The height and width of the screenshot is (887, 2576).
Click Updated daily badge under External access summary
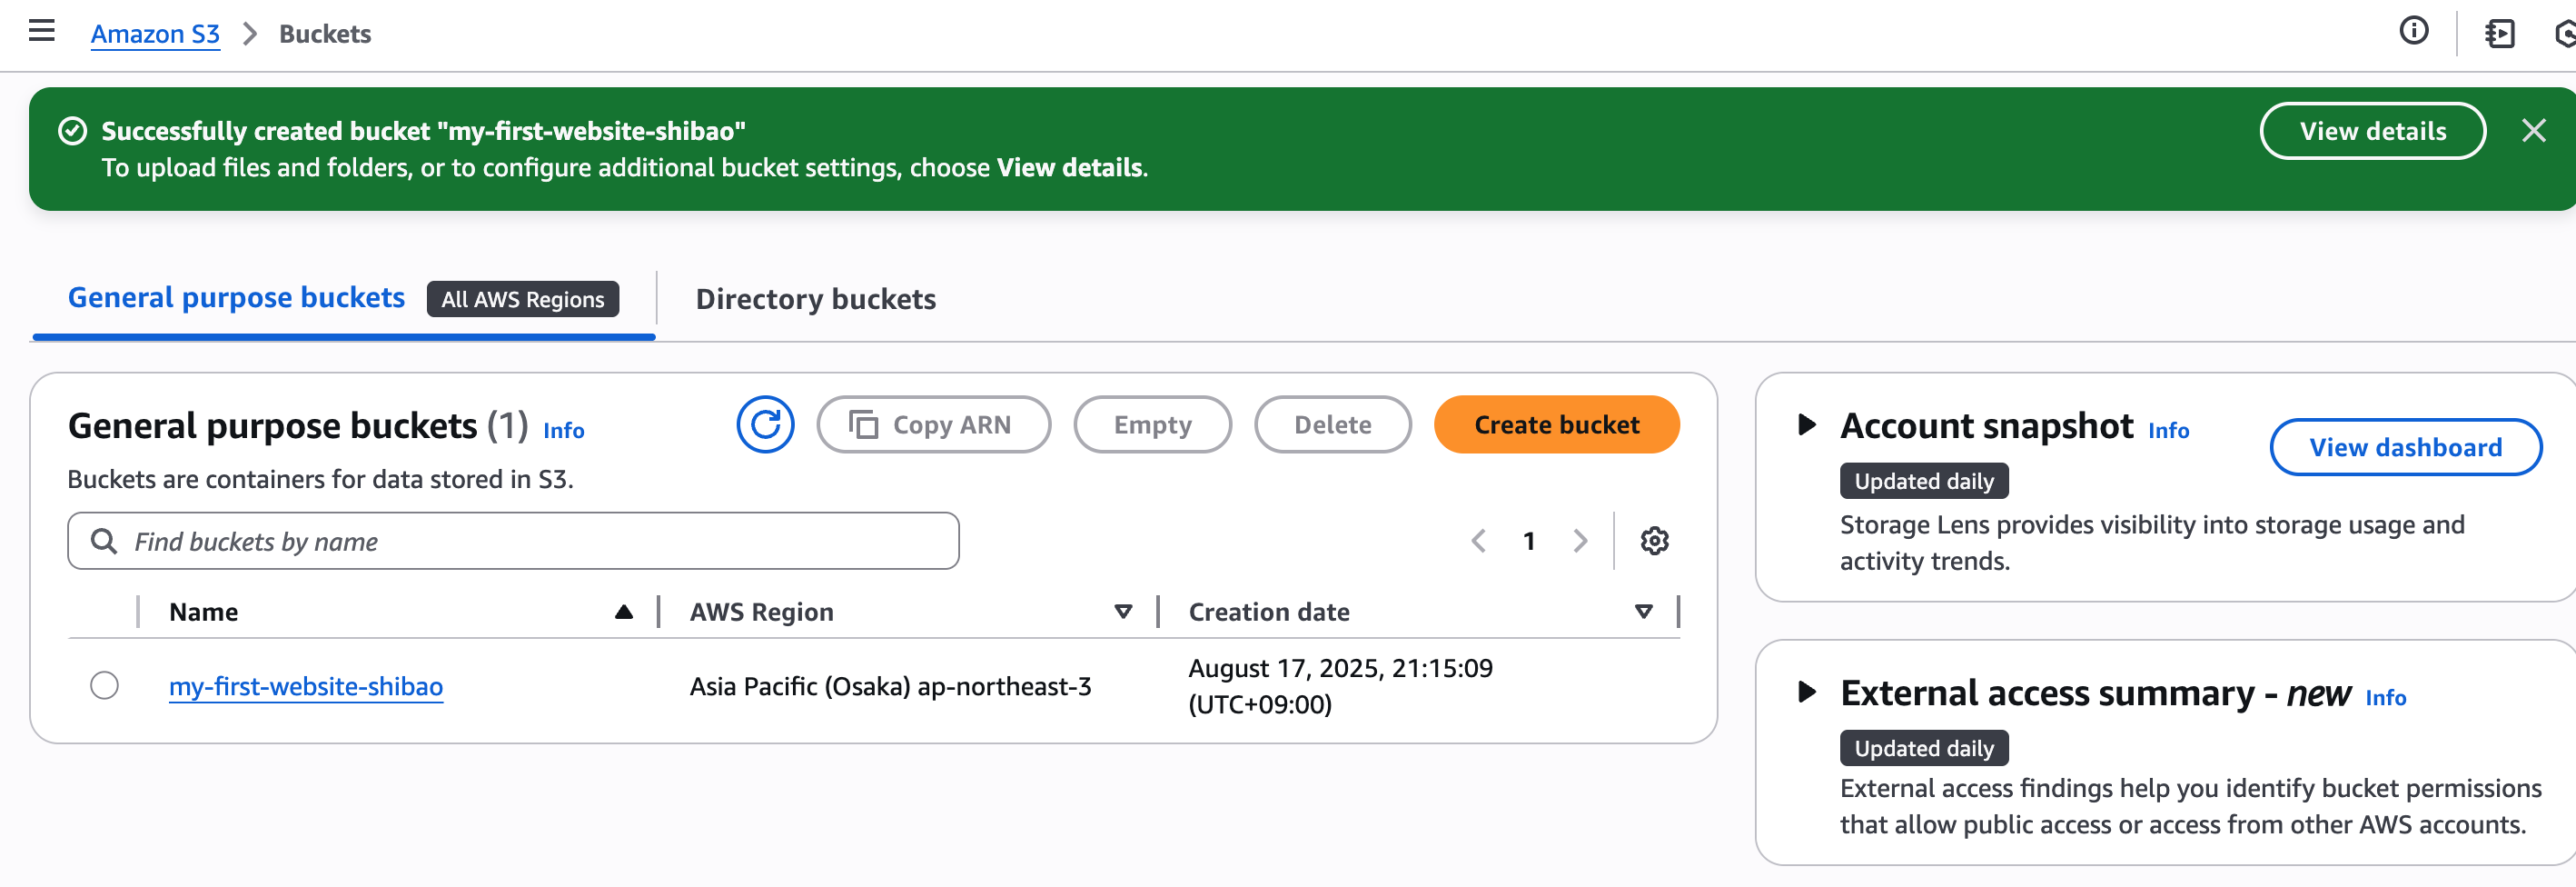click(1923, 748)
